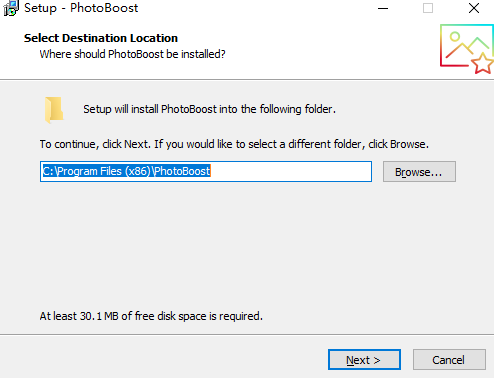The image size is (494, 378).
Task: Click empty space inside the destination folder field
Action: 291,172
